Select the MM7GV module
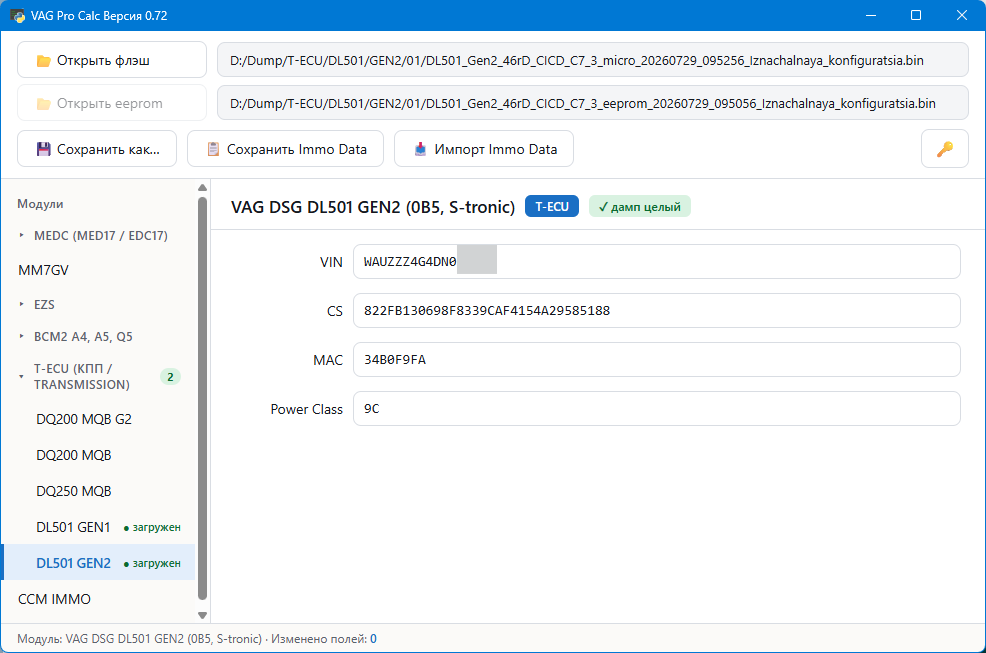The height and width of the screenshot is (653, 986). pos(43,270)
